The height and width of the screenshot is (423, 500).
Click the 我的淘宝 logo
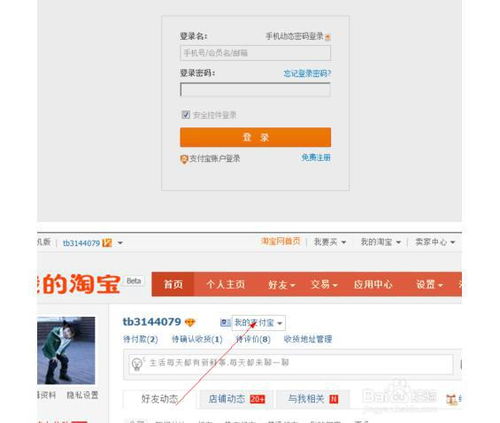pyautogui.click(x=79, y=284)
